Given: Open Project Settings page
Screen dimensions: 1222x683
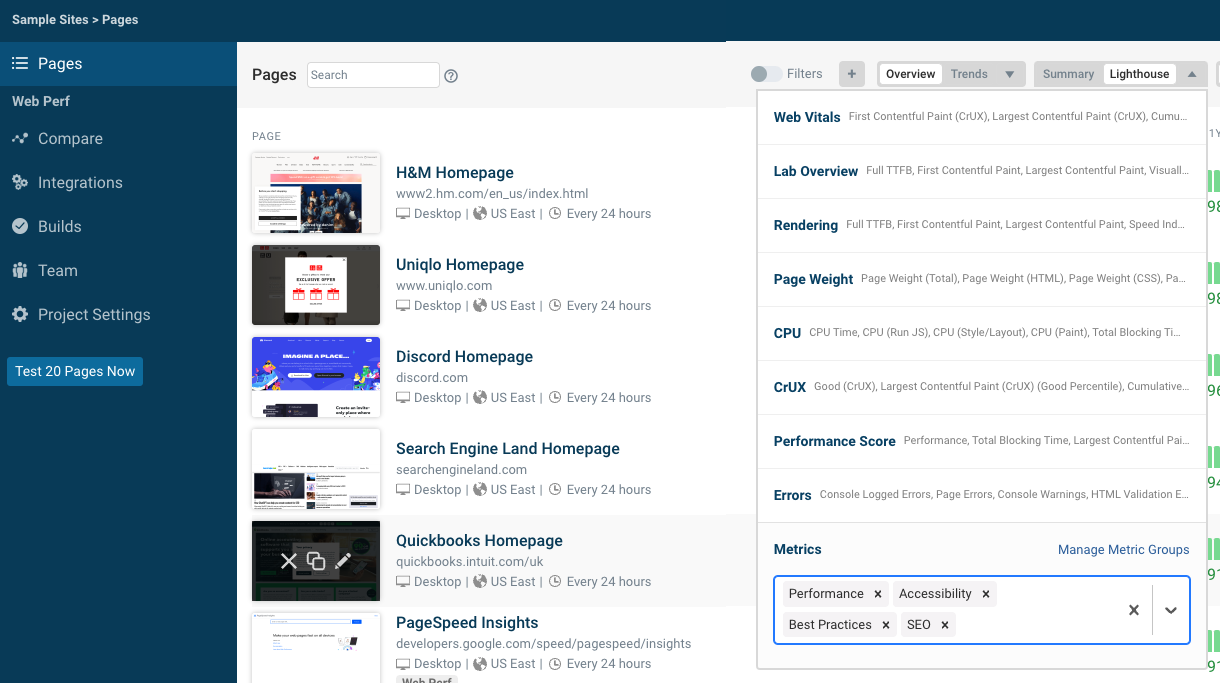Looking at the screenshot, I should [94, 315].
